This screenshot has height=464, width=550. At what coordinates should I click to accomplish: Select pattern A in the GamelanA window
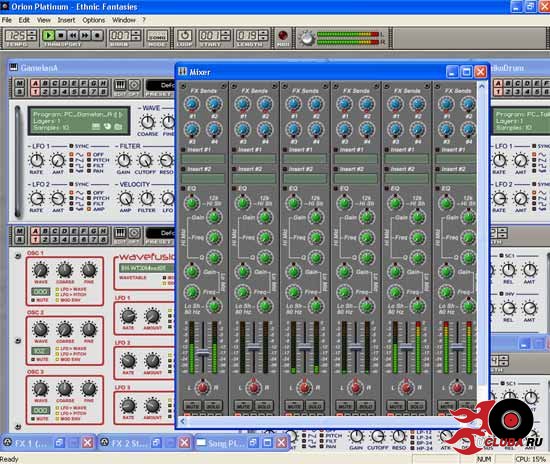pos(35,83)
